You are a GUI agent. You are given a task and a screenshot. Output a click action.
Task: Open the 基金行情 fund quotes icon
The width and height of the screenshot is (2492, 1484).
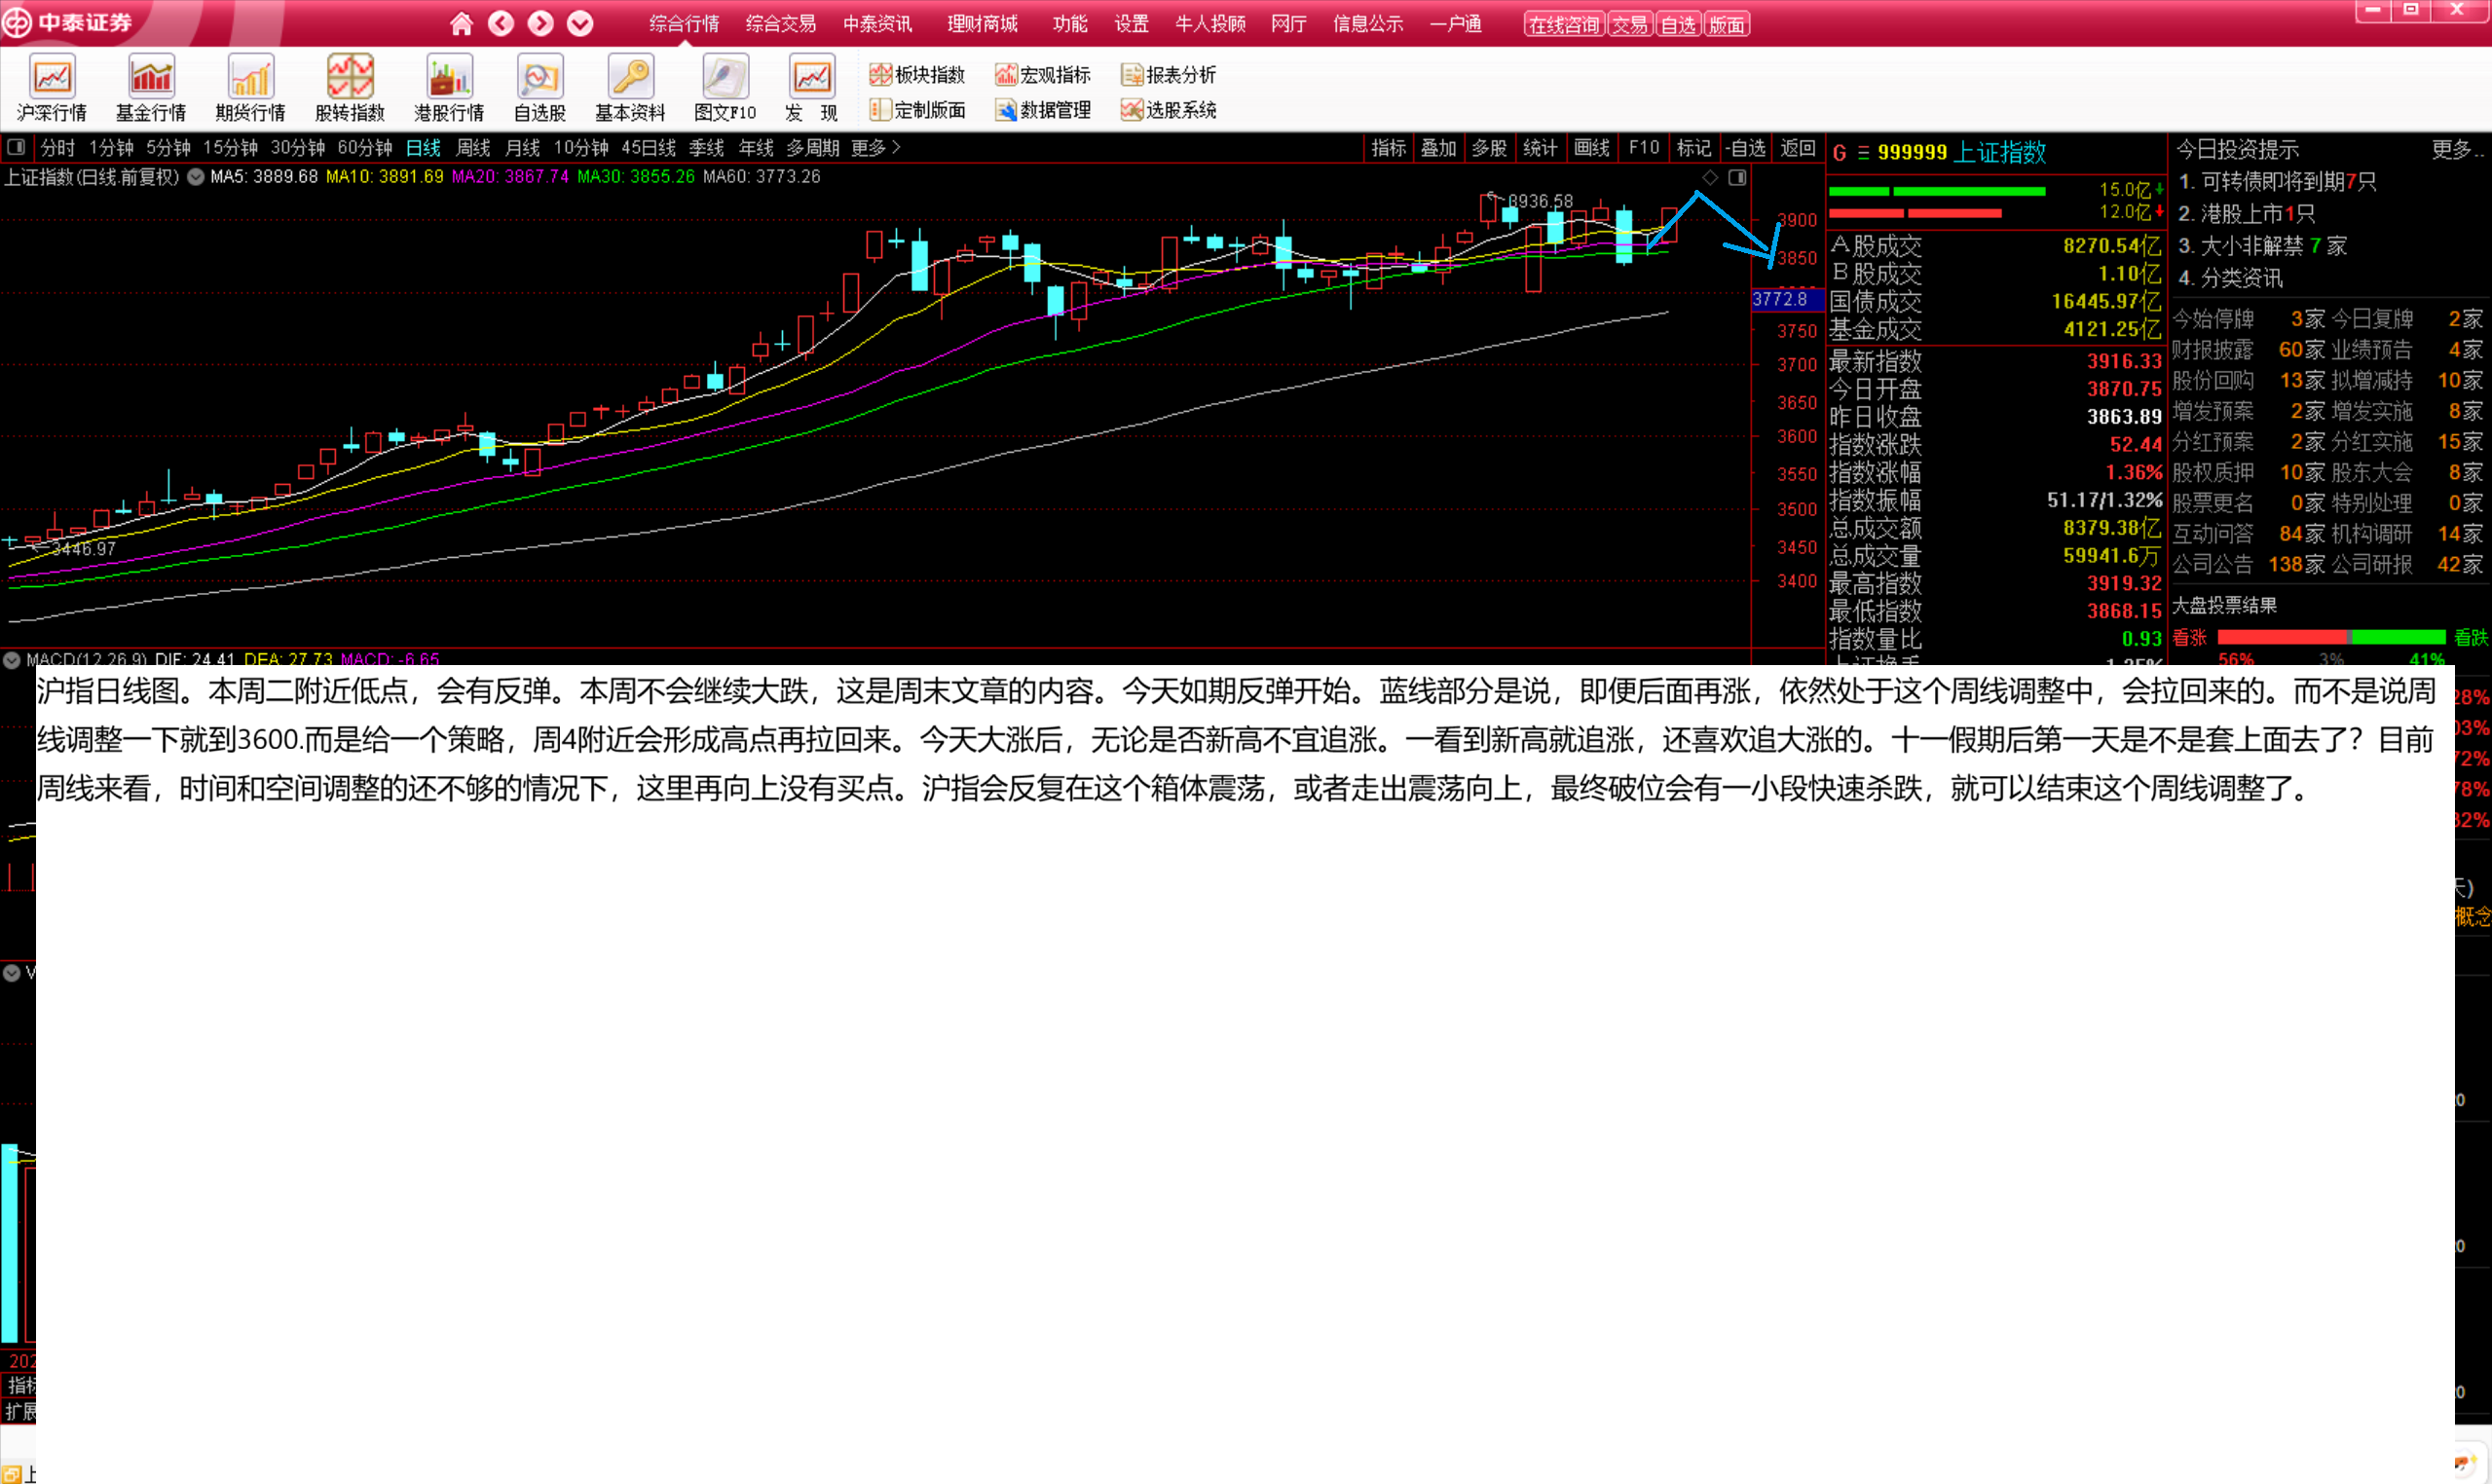(151, 78)
